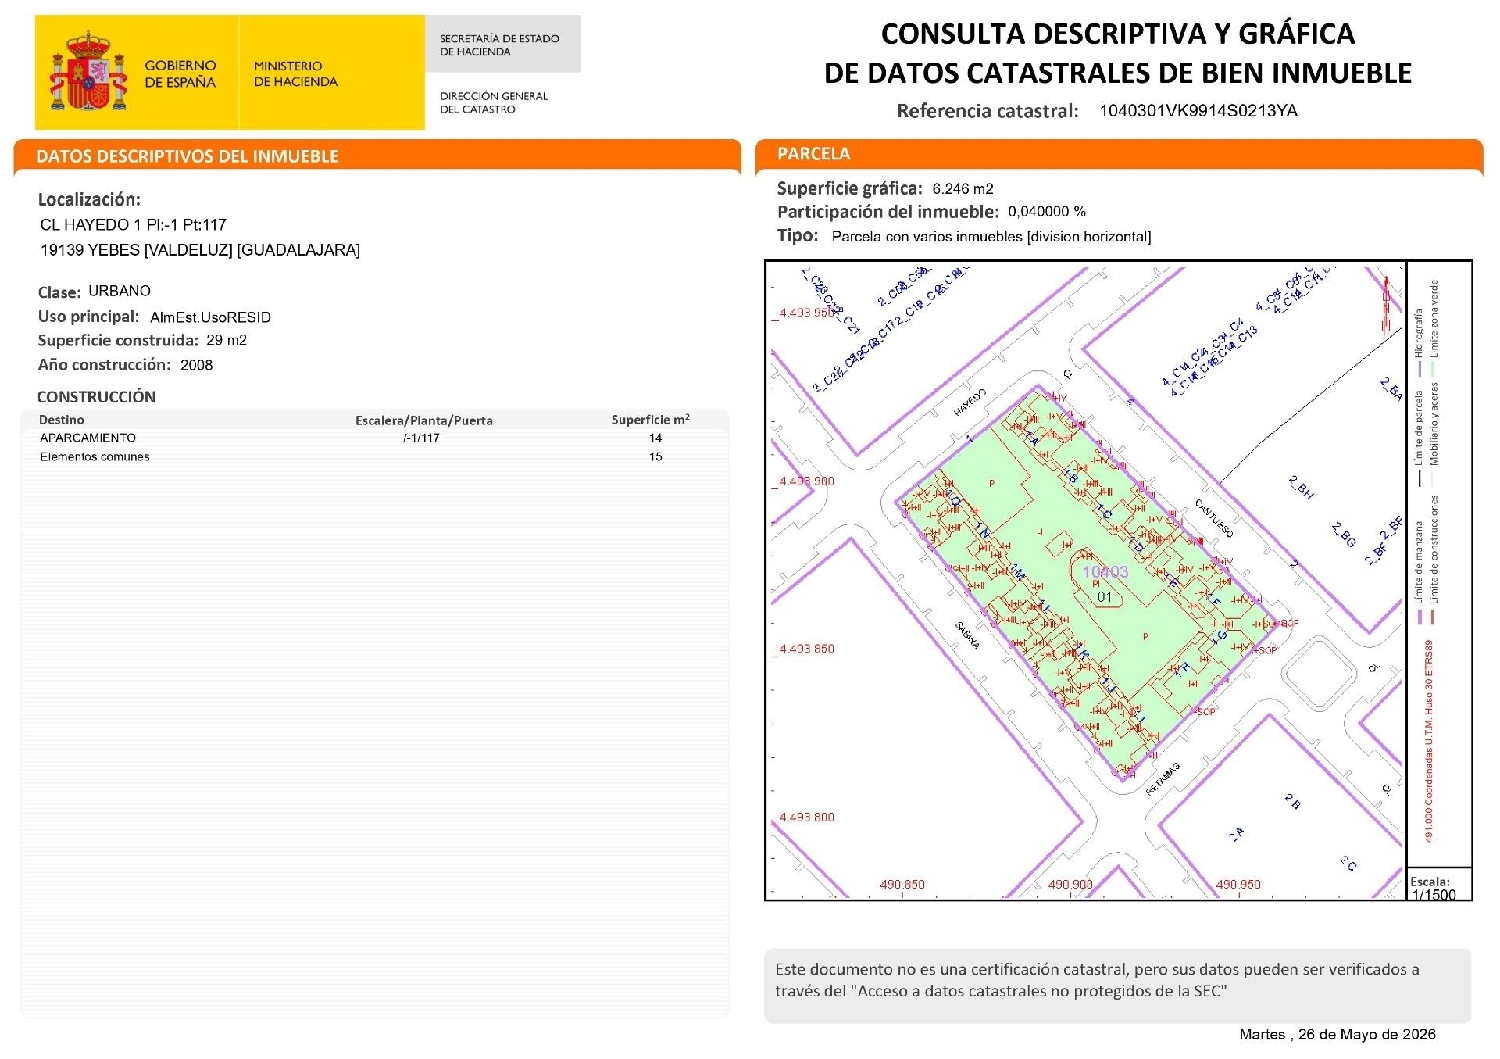
Task: Click the map coordinate '490.900'
Action: 1070,885
